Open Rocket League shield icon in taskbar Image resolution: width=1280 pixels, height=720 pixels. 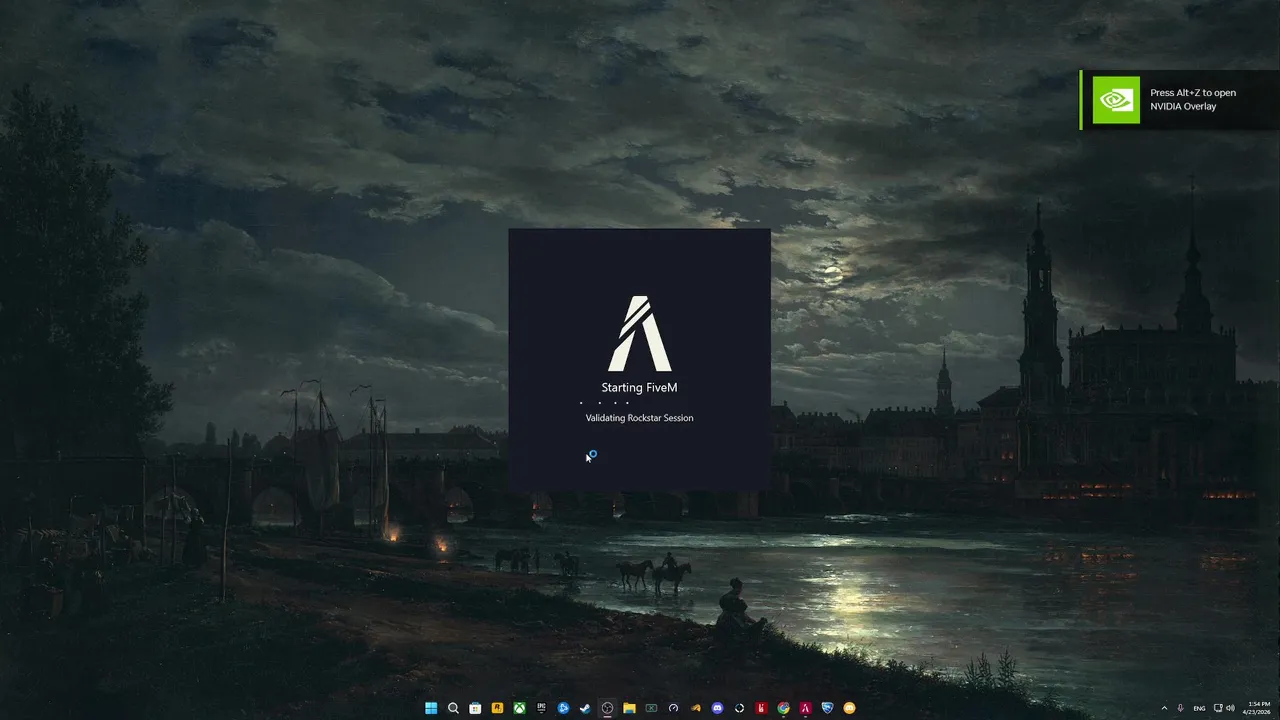tap(827, 708)
